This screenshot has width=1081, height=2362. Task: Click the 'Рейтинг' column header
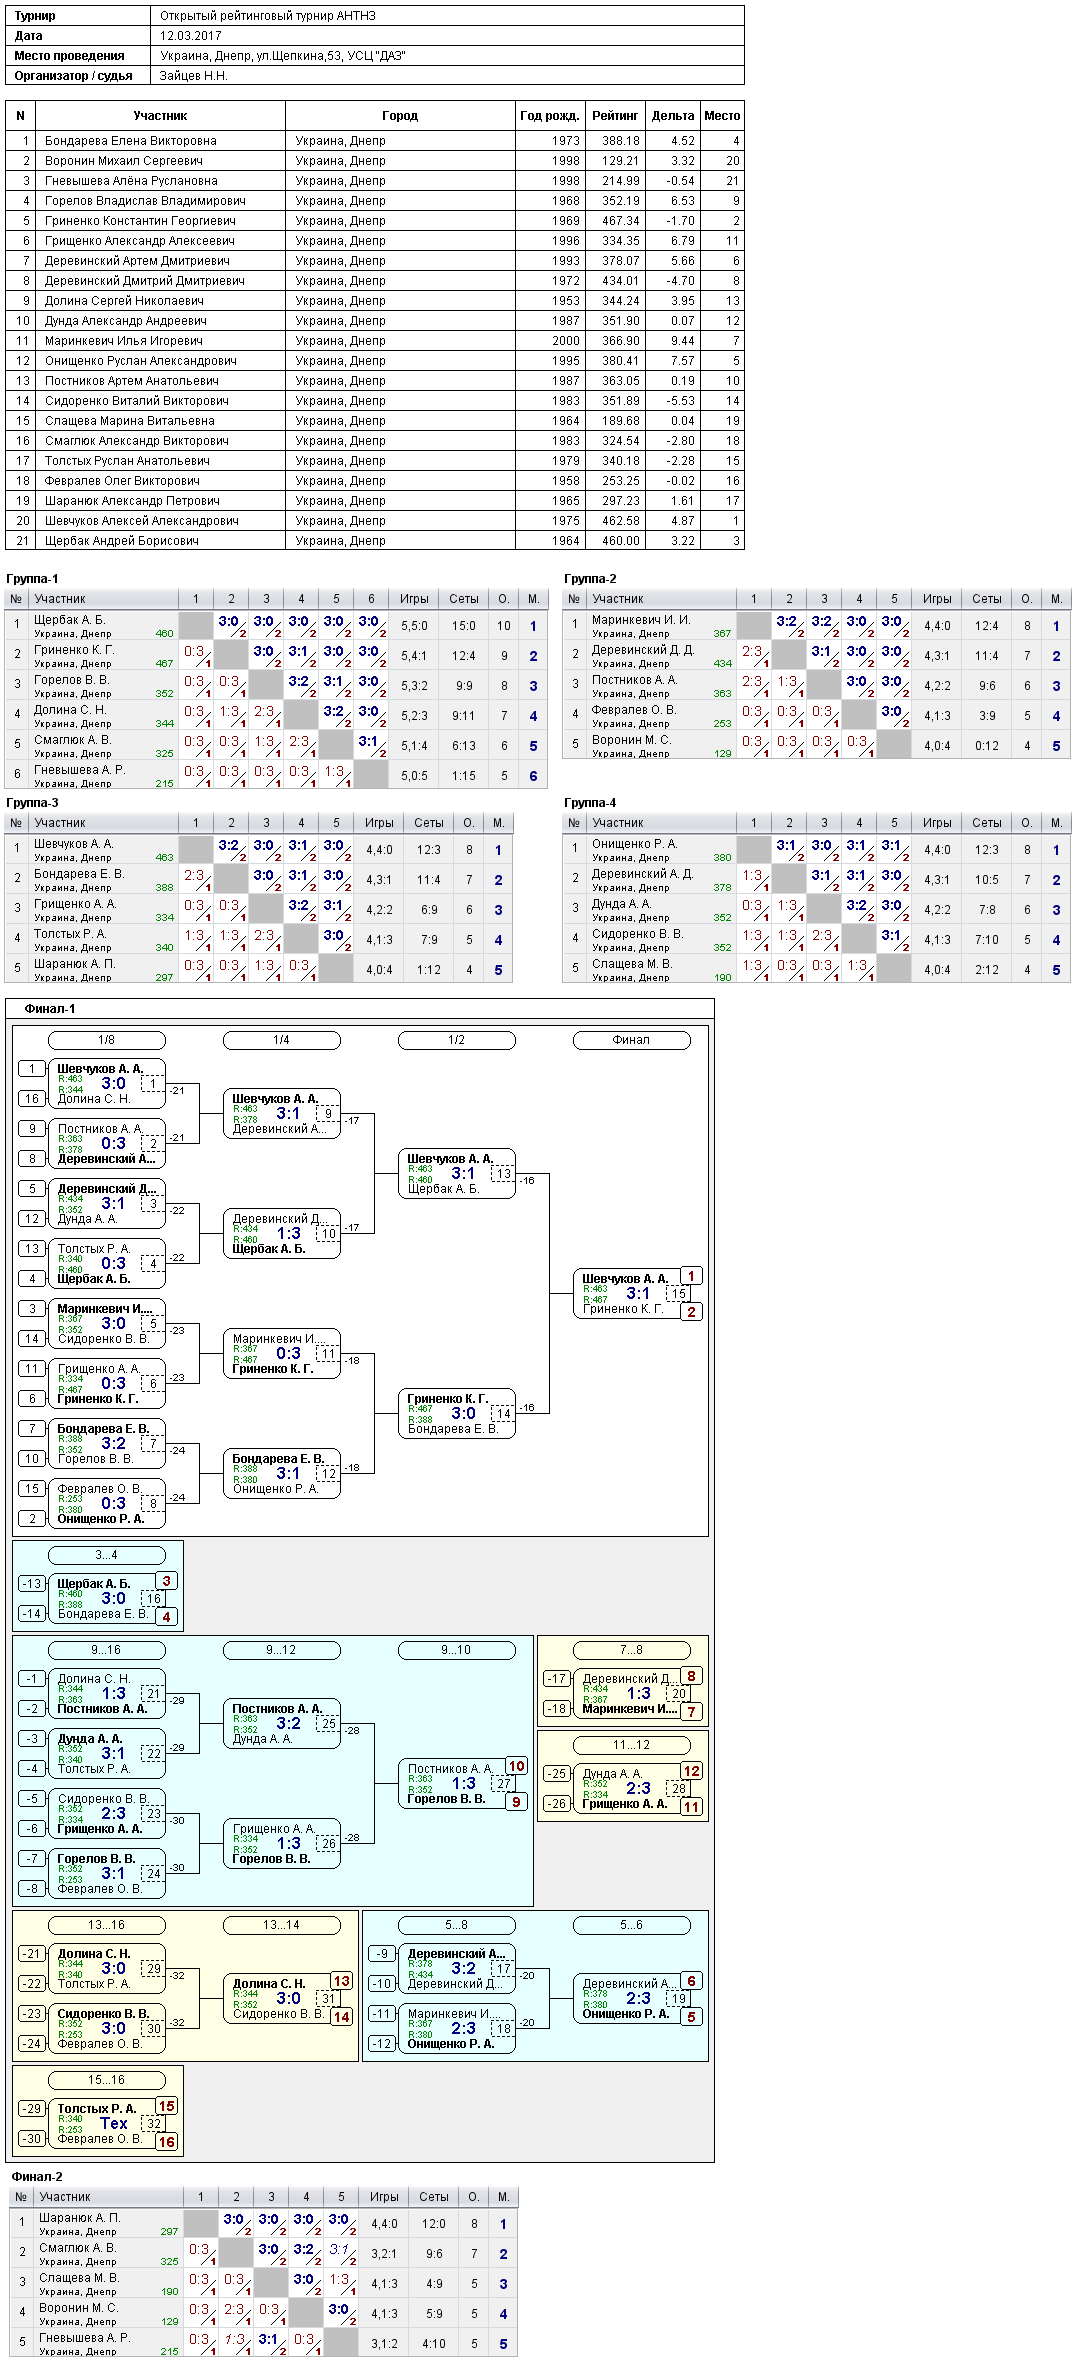pos(615,116)
